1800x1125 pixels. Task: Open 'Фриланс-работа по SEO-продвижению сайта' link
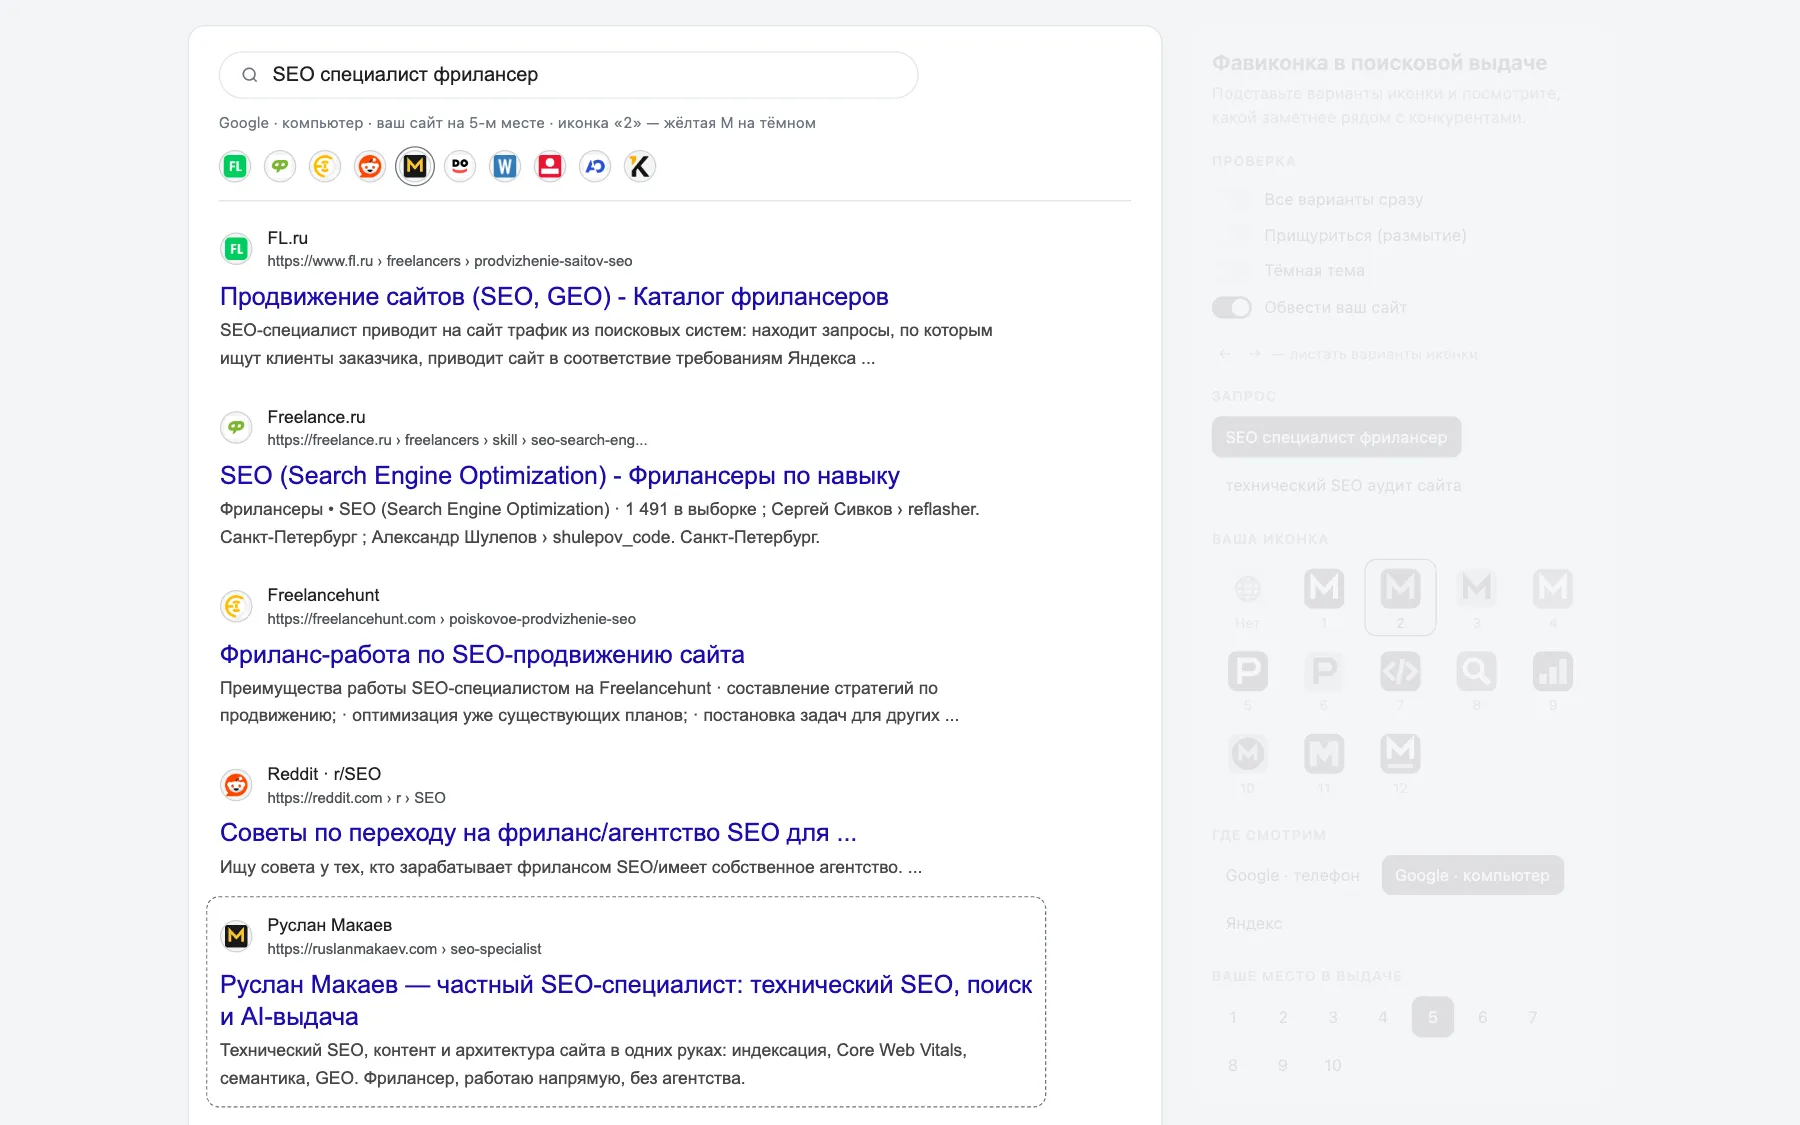click(482, 654)
